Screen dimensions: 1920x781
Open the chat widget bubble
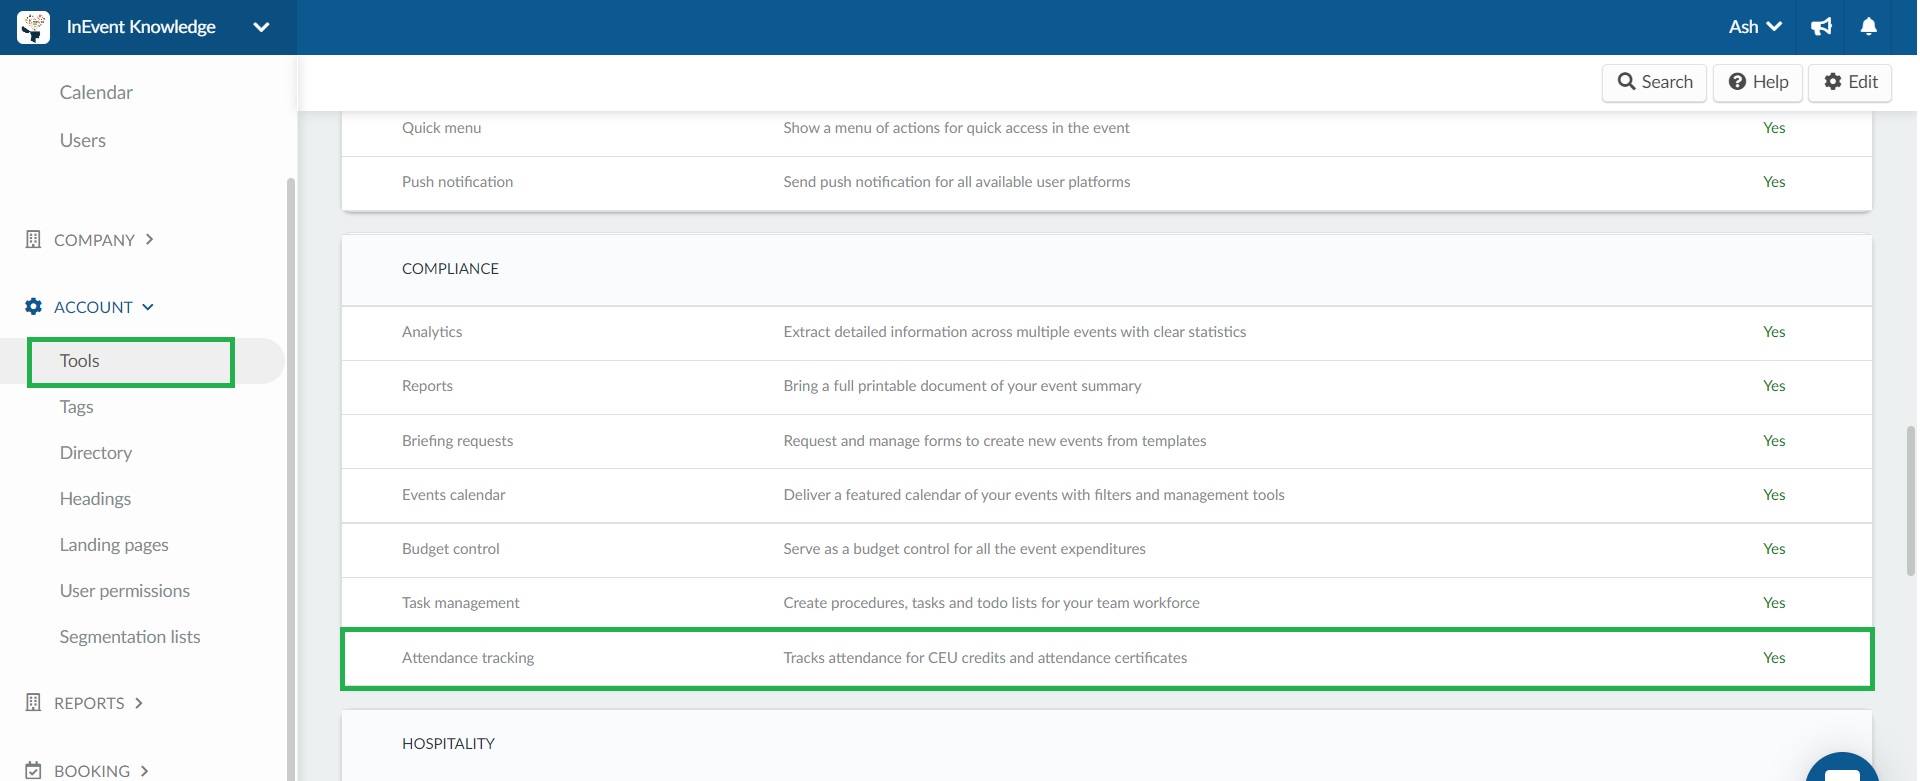[x=1842, y=768]
